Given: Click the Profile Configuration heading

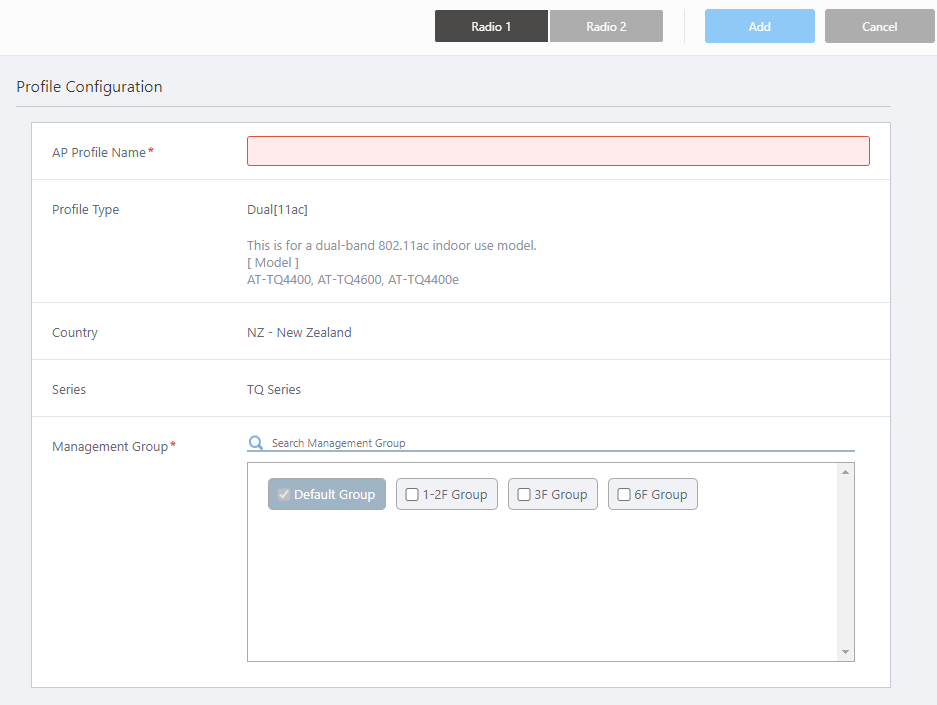Looking at the screenshot, I should 89,87.
